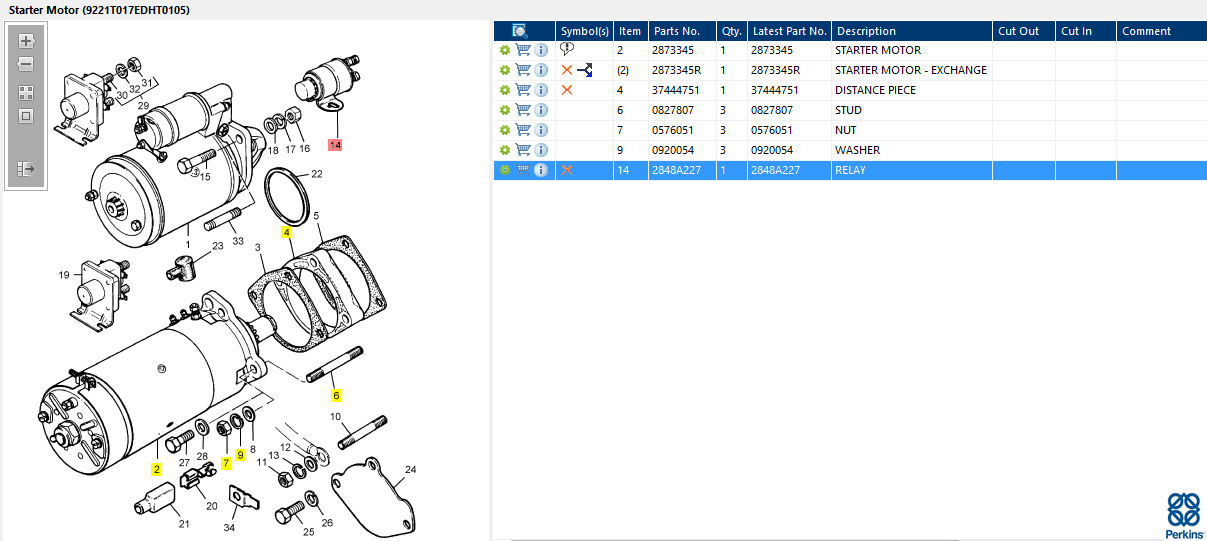Click the alternate-part arrow symbol on 2873345R row
1207x541 pixels.
[585, 70]
